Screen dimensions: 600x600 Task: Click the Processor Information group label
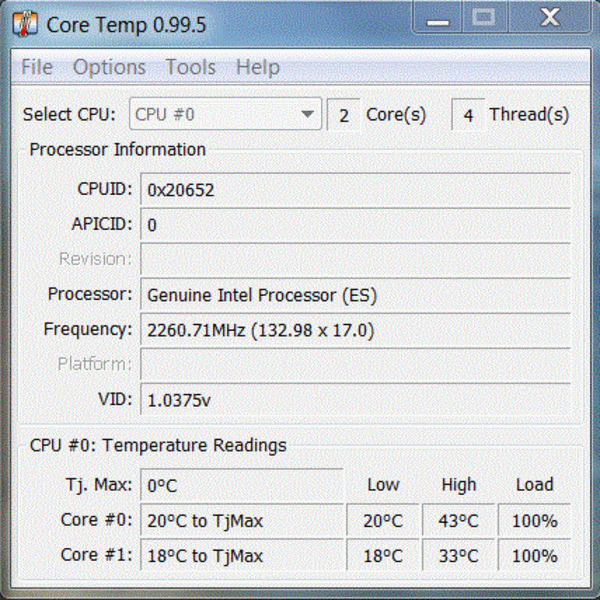tap(117, 149)
